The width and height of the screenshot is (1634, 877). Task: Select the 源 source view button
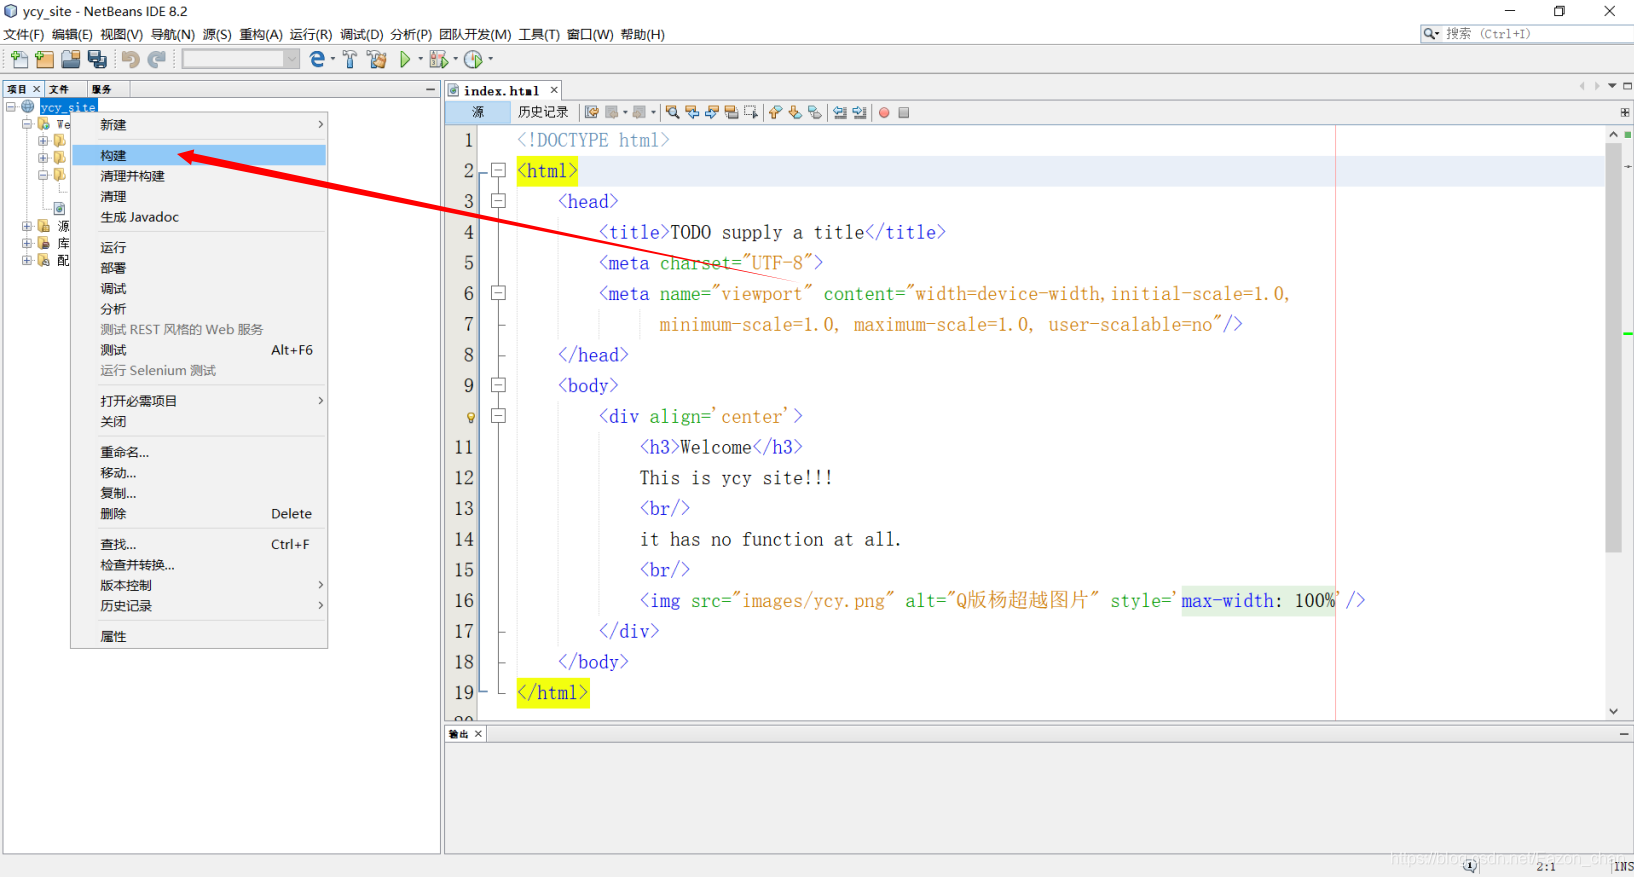[x=478, y=112]
